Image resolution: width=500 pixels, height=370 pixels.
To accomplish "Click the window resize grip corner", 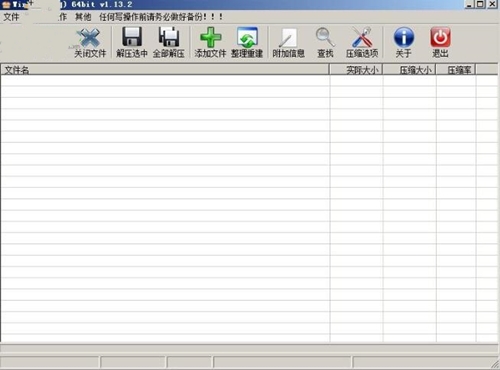I will 495,365.
